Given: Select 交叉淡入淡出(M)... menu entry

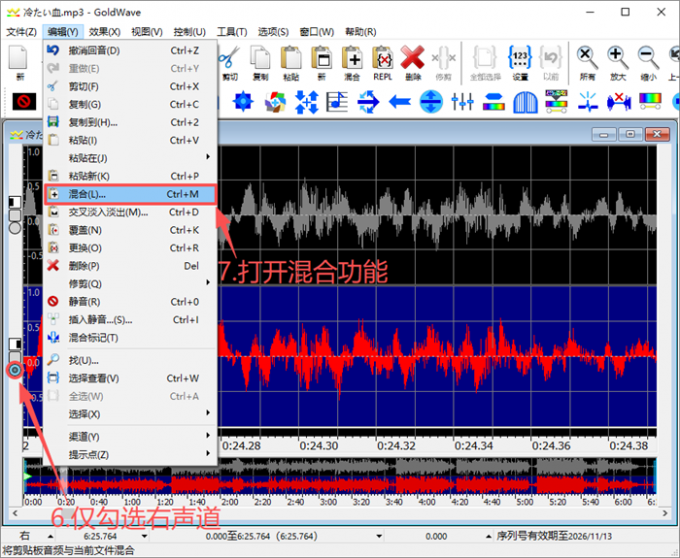Looking at the screenshot, I should [x=130, y=212].
